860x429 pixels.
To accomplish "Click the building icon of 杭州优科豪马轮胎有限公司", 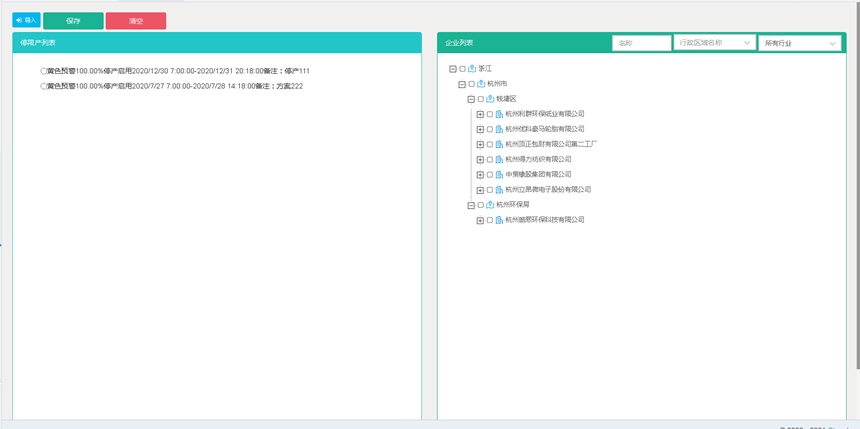I will click(x=499, y=129).
